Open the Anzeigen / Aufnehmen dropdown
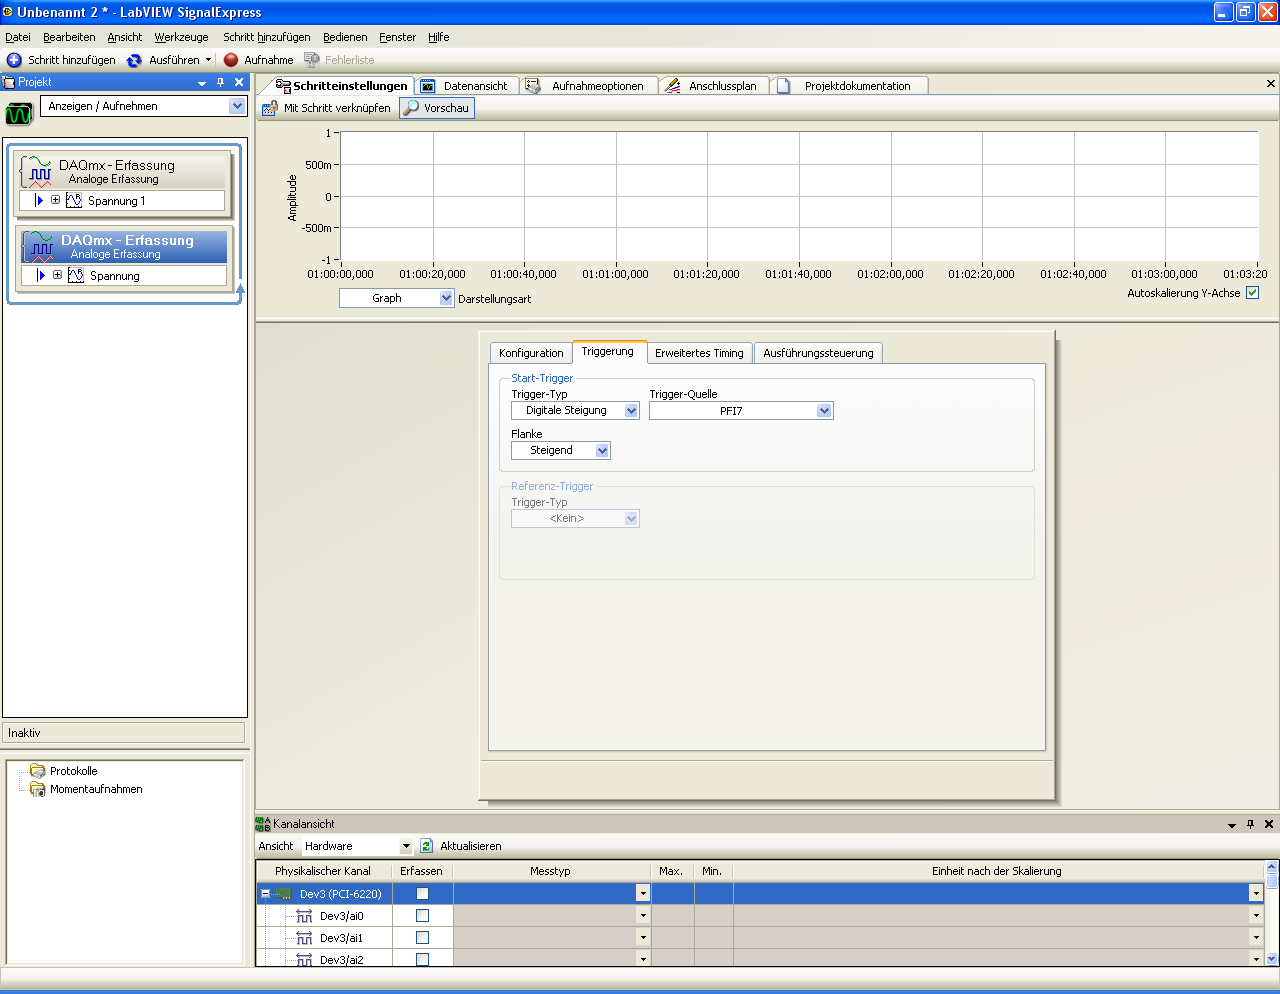The image size is (1280, 994). coord(237,106)
